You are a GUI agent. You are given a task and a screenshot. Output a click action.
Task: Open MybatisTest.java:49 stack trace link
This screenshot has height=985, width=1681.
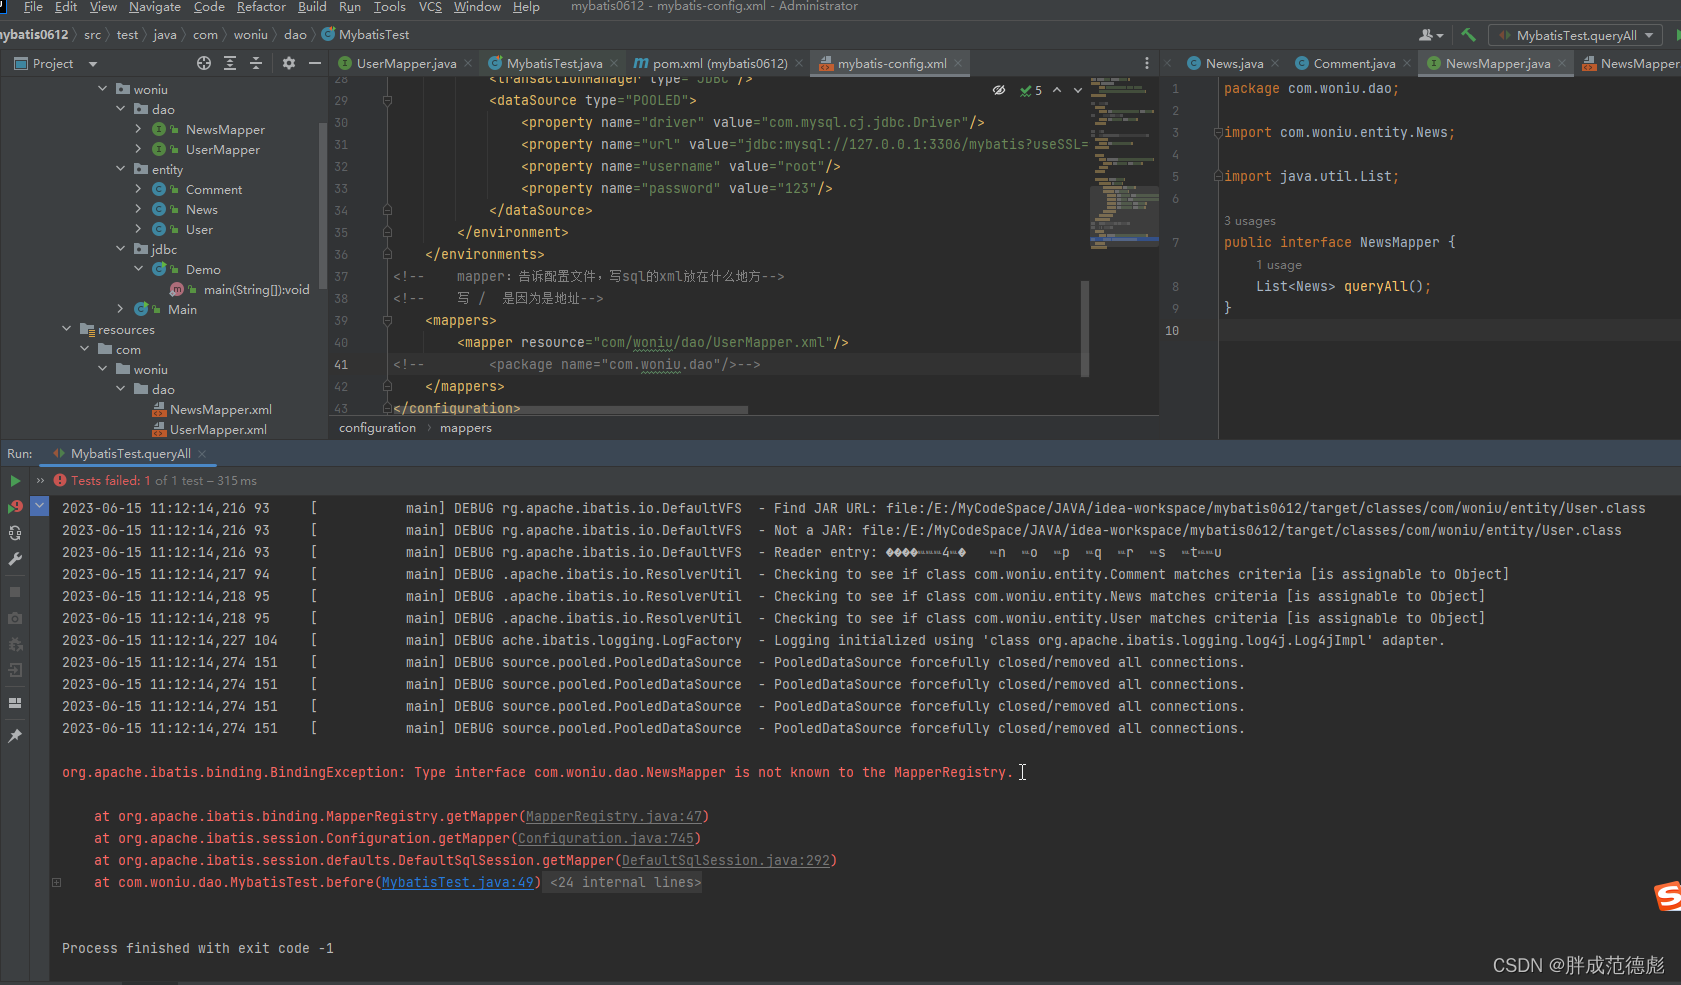pos(458,882)
